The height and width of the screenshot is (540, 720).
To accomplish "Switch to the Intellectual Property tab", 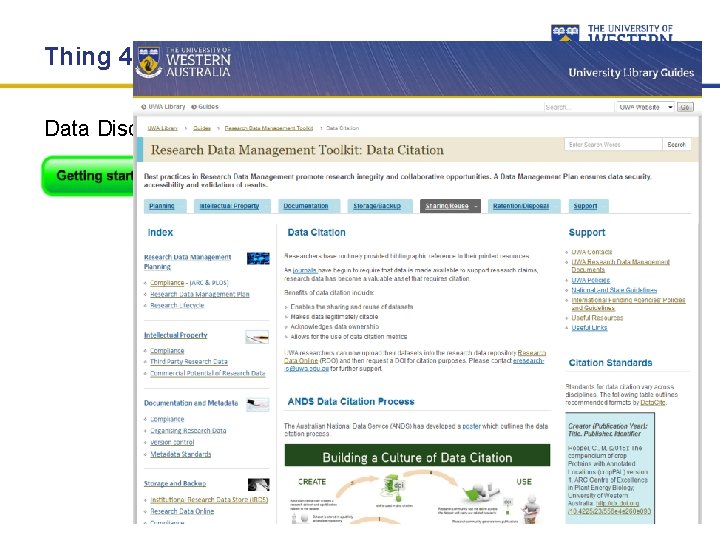I will (x=230, y=206).
